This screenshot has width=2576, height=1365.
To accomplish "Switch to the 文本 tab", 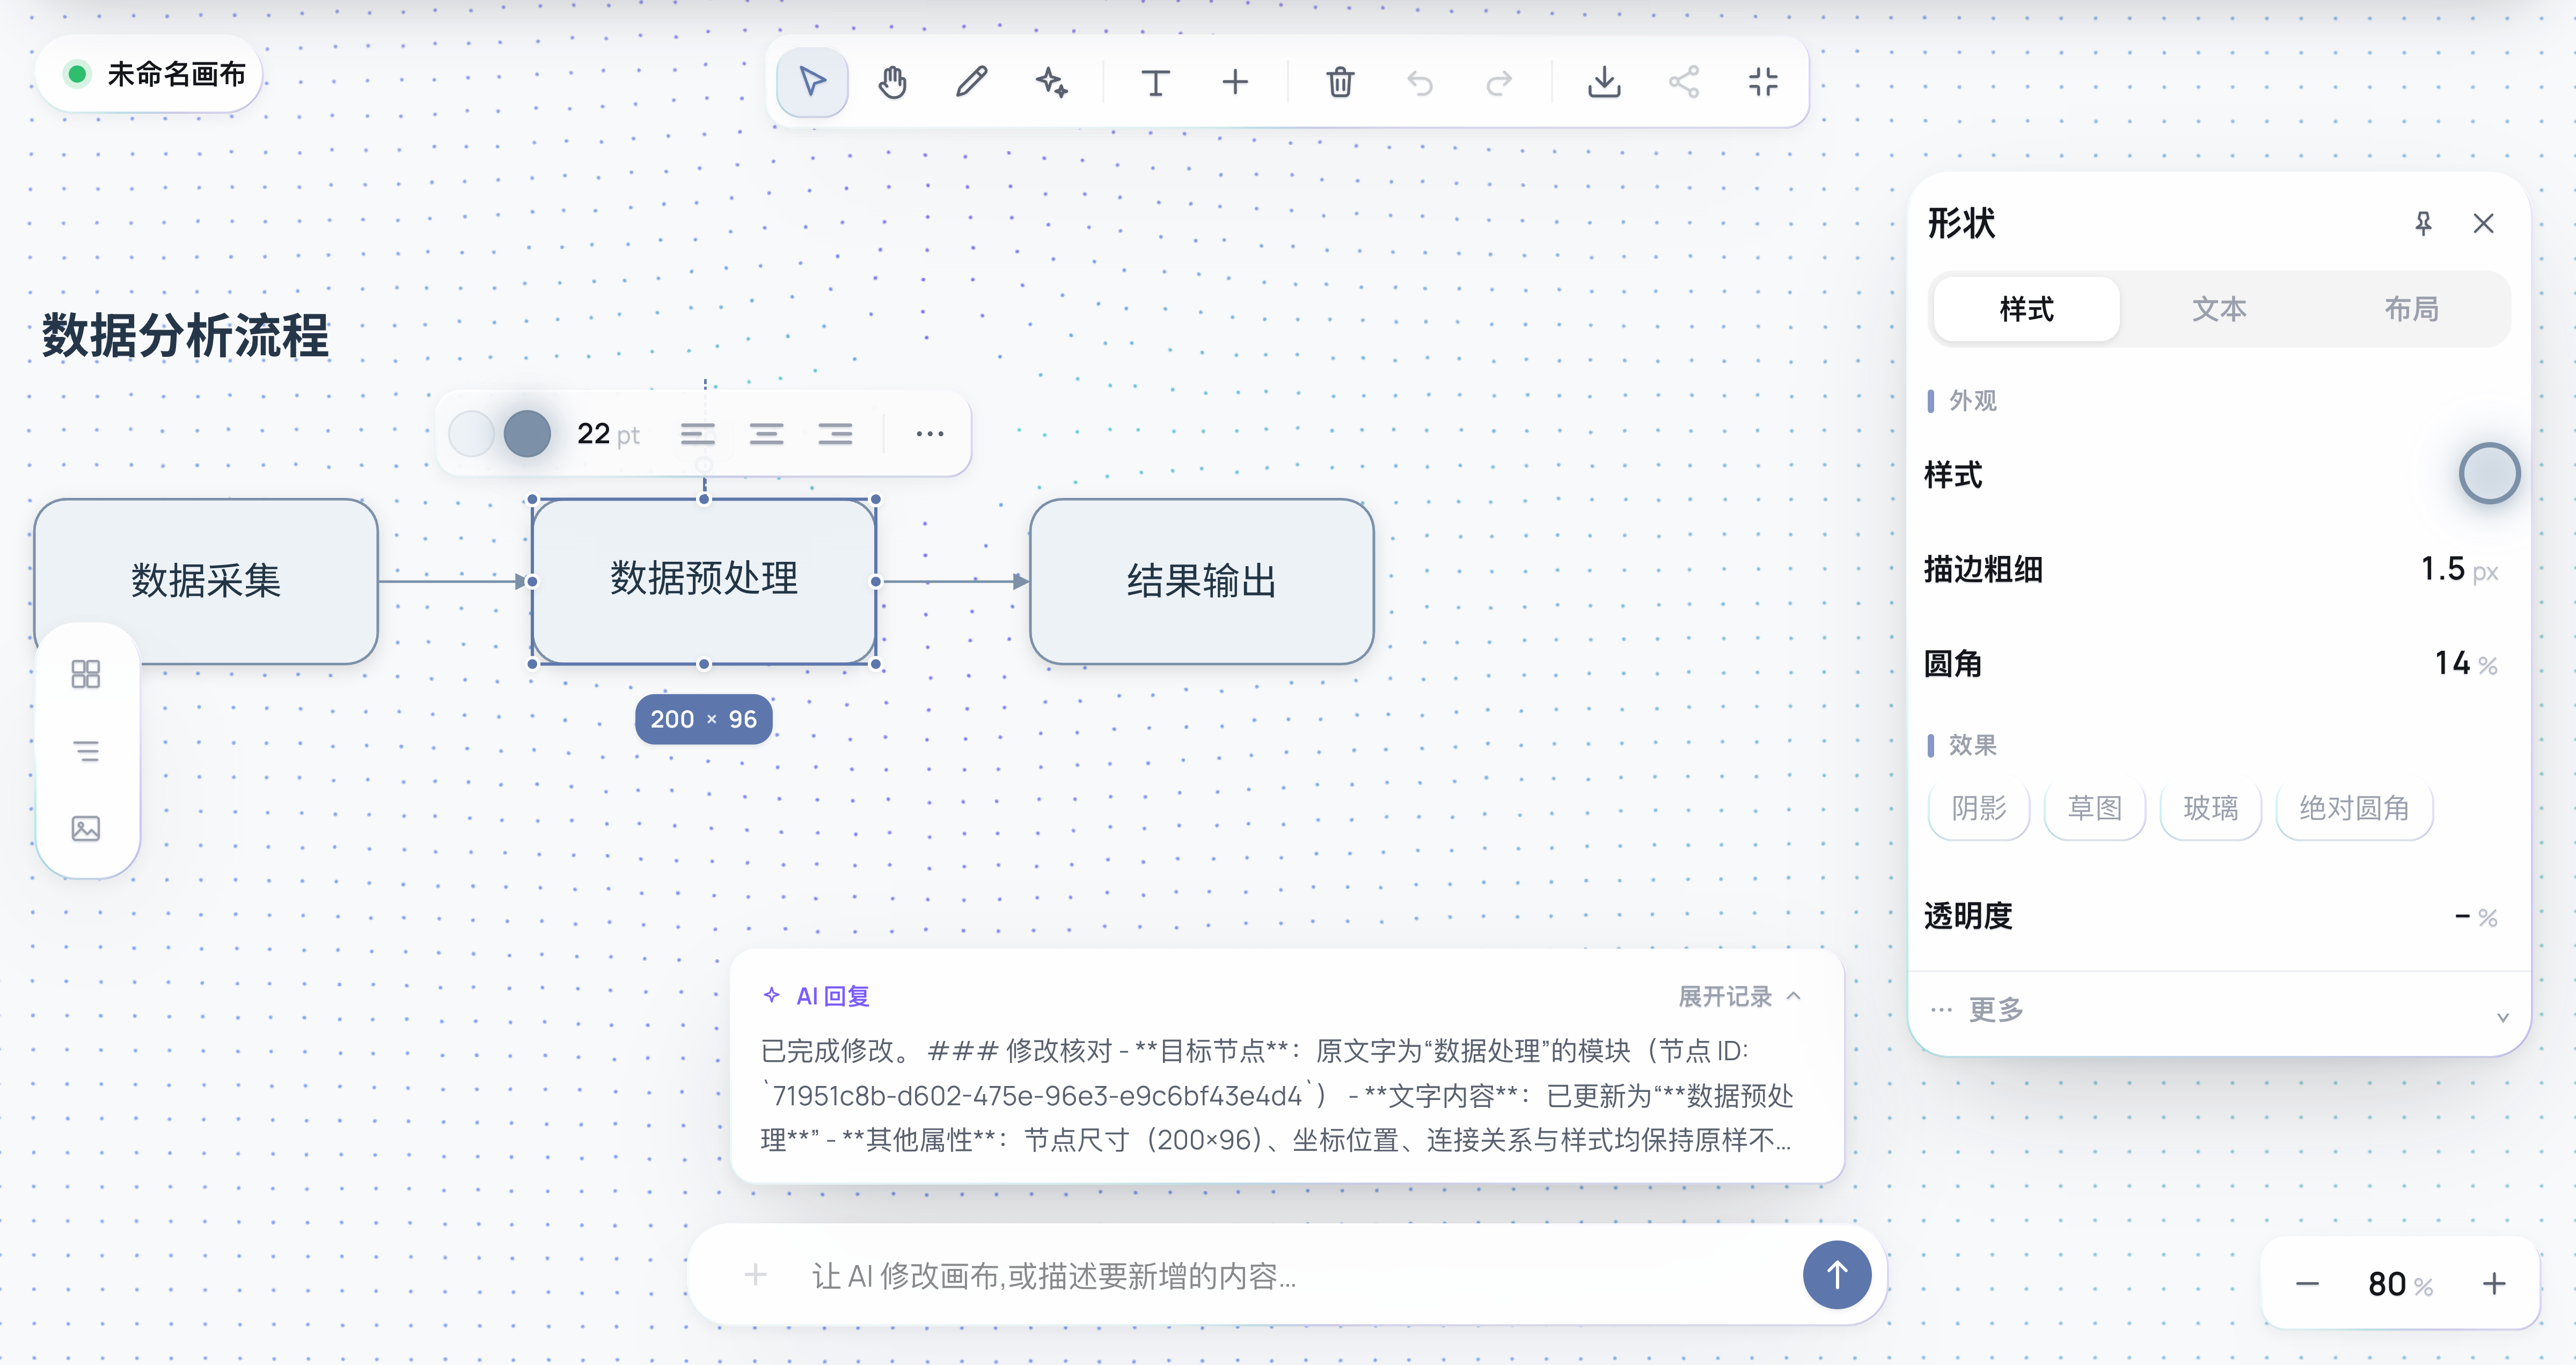I will (x=2219, y=309).
